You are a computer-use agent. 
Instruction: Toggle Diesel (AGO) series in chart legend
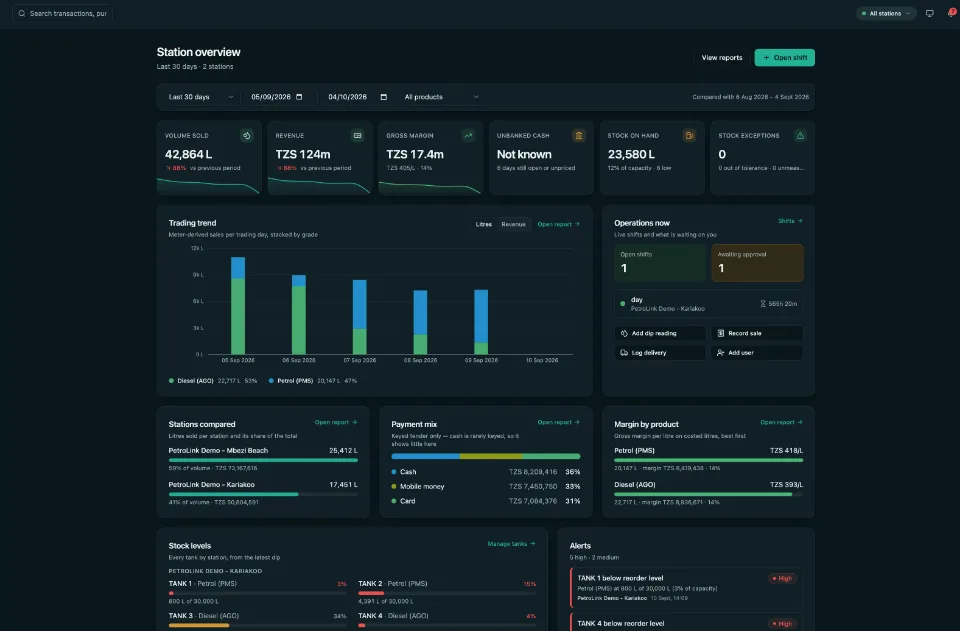212,381
